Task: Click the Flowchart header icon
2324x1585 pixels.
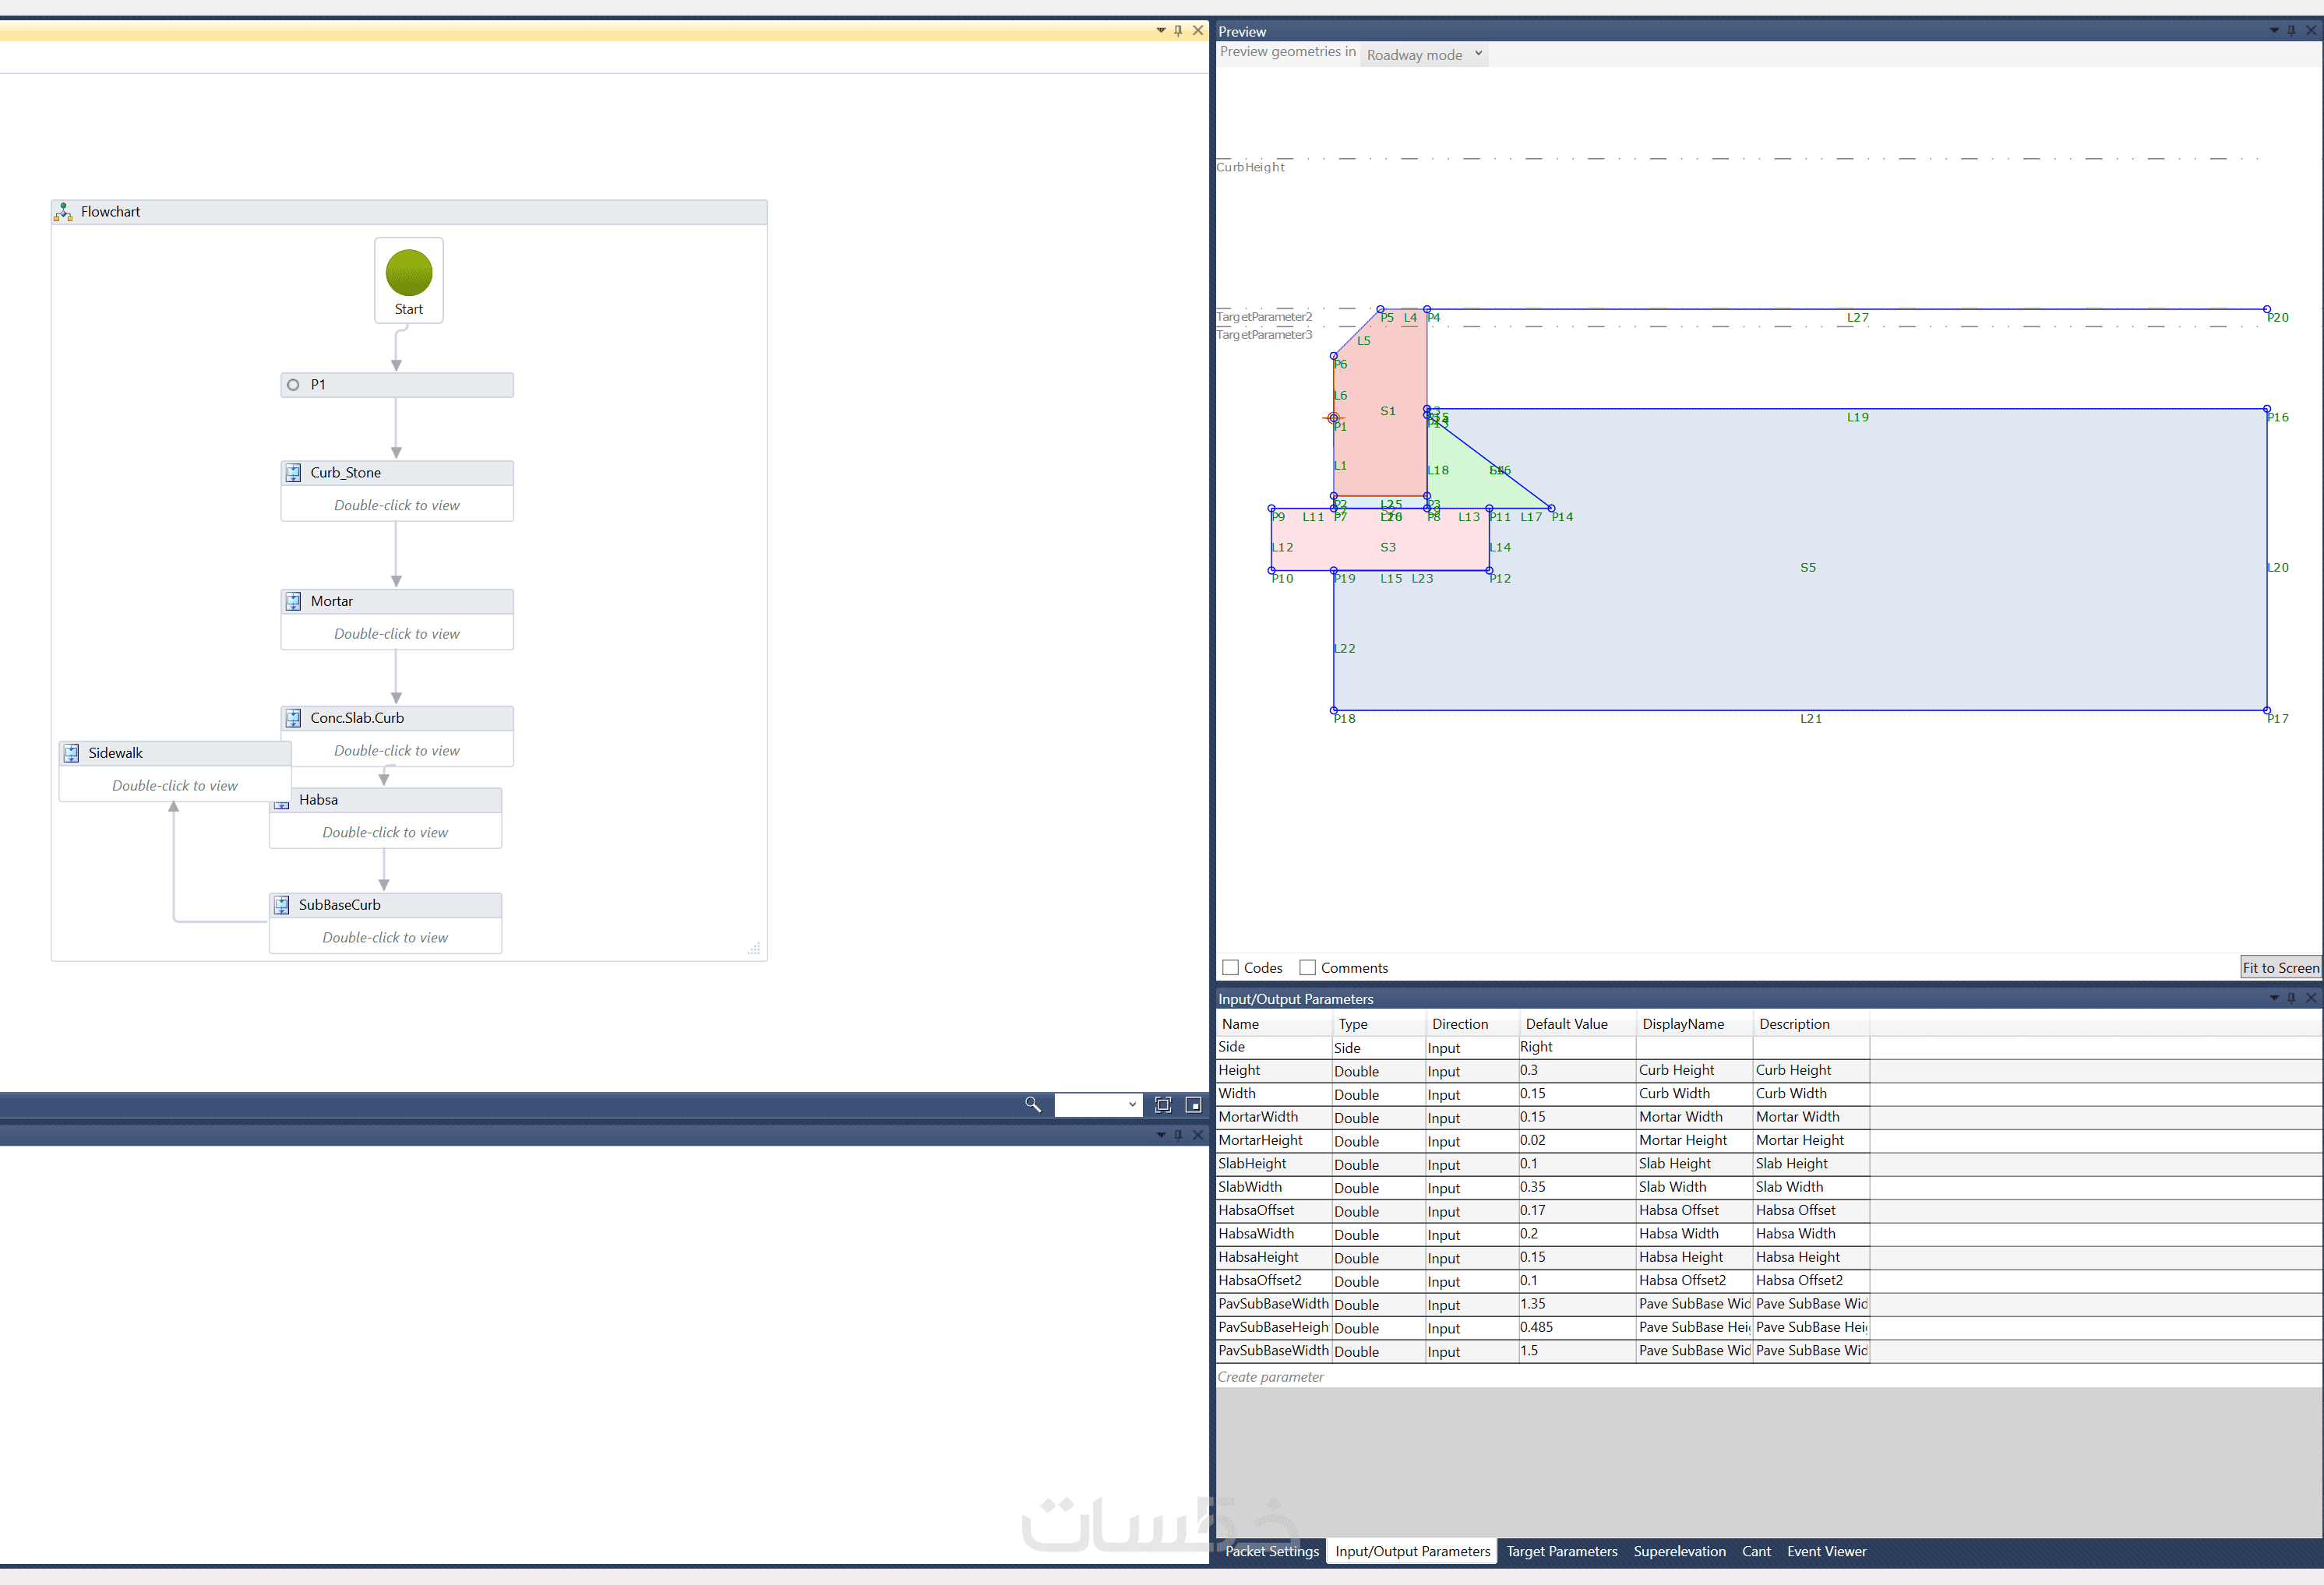Action: 64,212
